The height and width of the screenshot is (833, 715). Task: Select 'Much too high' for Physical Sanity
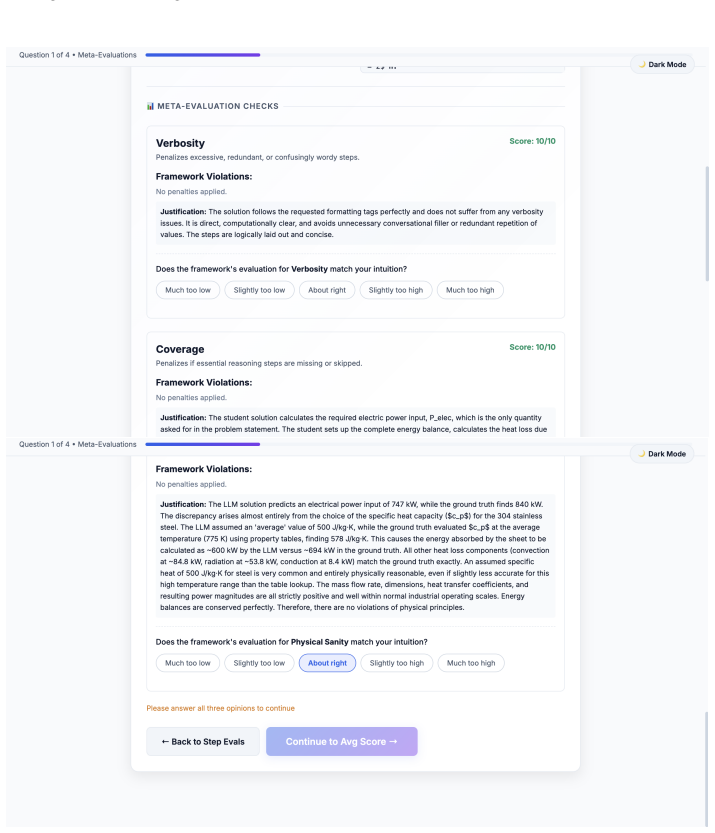(x=471, y=663)
